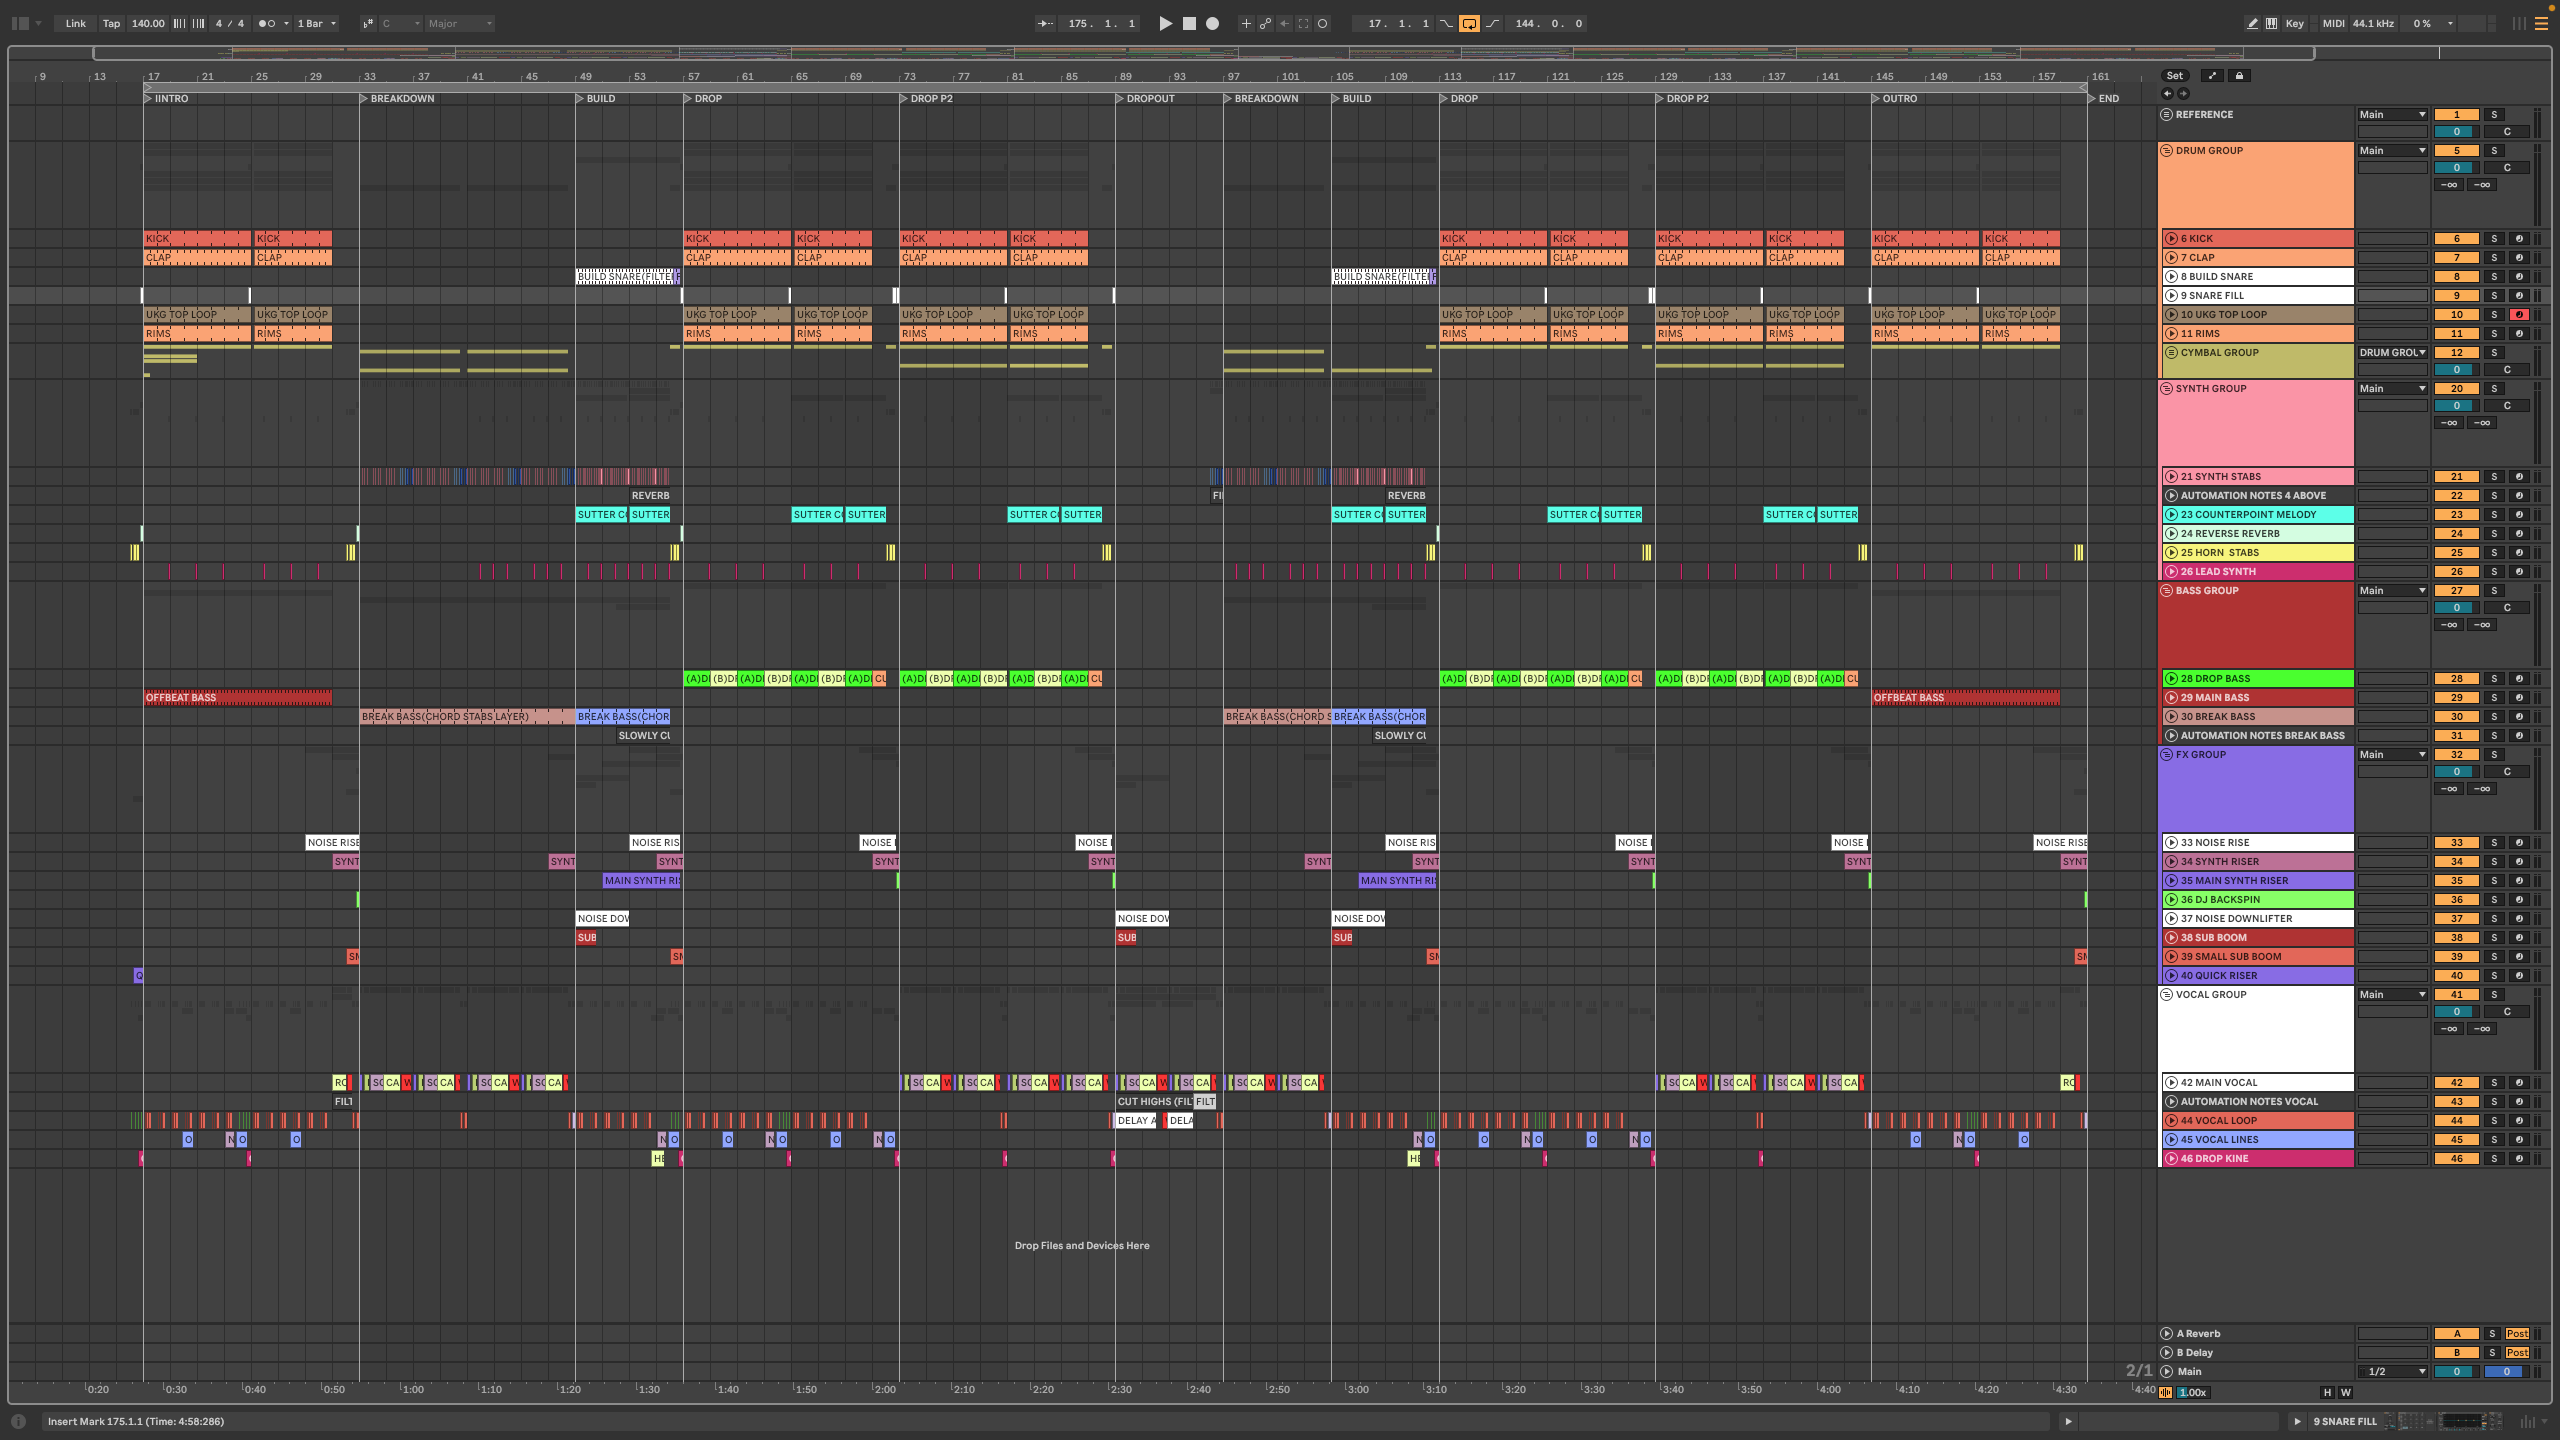Toggle the arrangement Loop switch
Image resolution: width=2560 pixels, height=1440 pixels.
point(1469,23)
